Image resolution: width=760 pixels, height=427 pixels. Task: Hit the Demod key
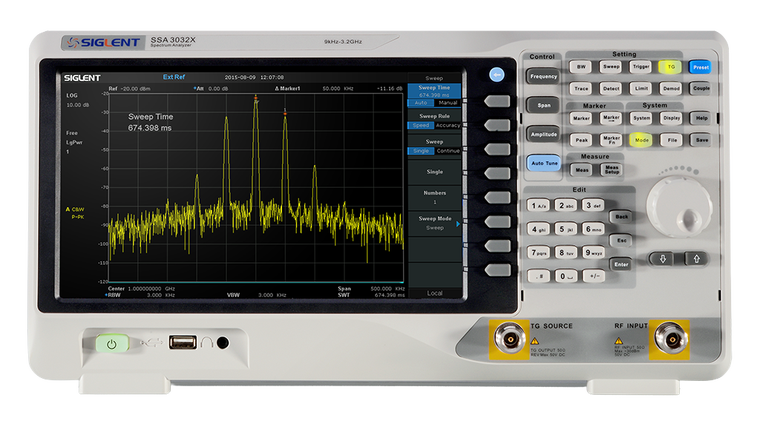671,89
